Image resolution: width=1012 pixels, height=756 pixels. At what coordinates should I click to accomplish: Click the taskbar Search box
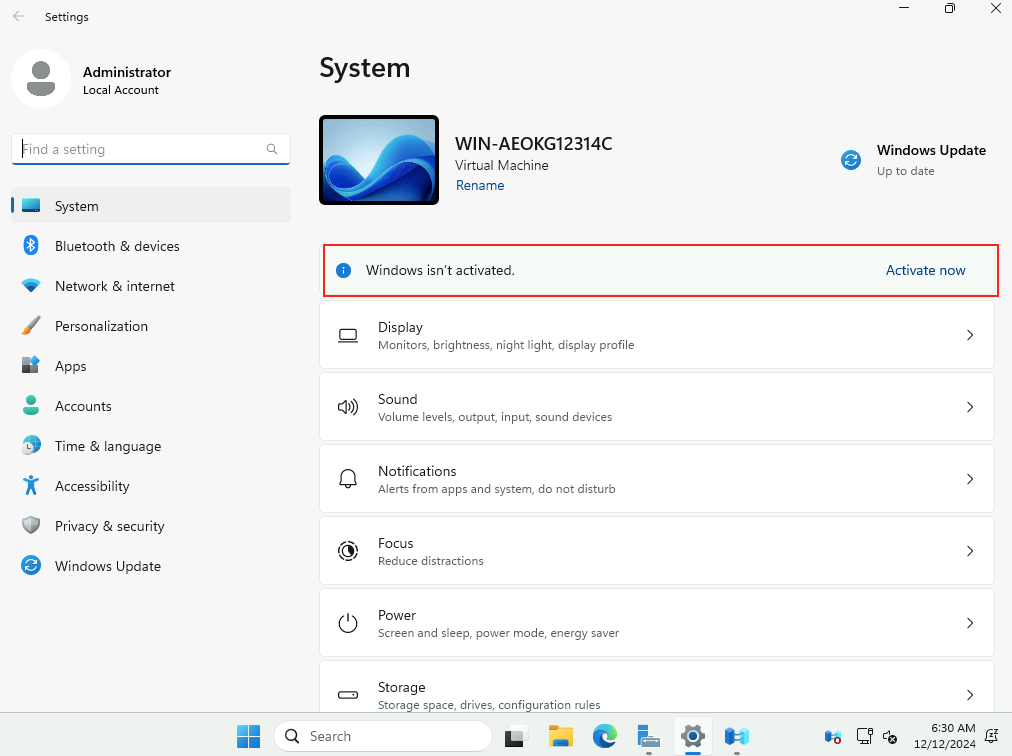pyautogui.click(x=383, y=736)
